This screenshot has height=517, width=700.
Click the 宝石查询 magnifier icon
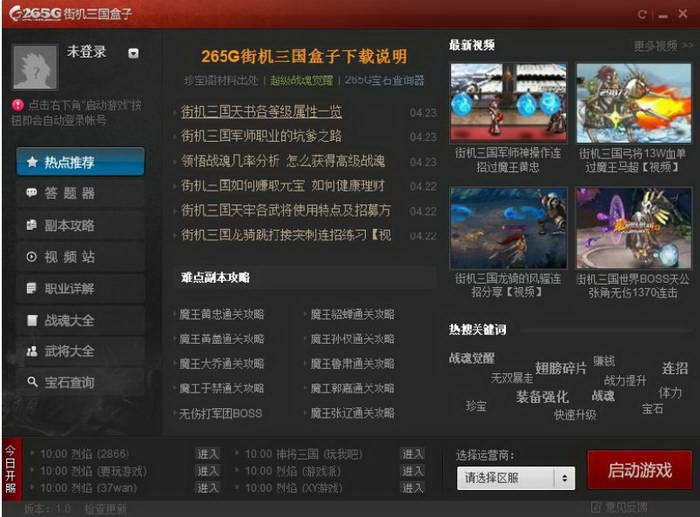[32, 382]
